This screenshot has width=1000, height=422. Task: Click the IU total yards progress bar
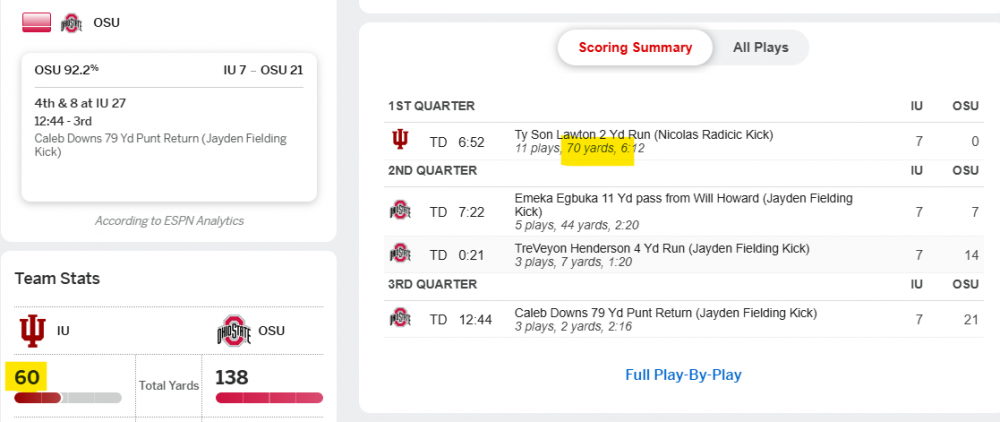(68, 398)
